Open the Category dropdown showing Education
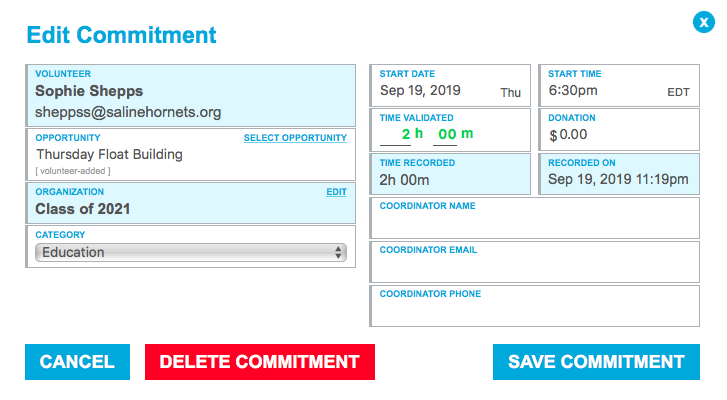The width and height of the screenshot is (727, 400). [x=190, y=253]
